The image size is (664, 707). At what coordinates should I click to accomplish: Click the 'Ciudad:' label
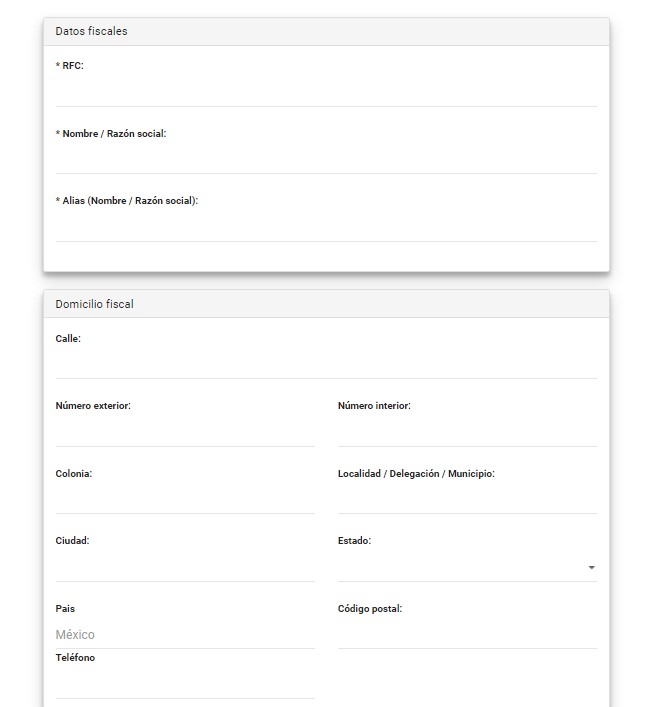73,541
